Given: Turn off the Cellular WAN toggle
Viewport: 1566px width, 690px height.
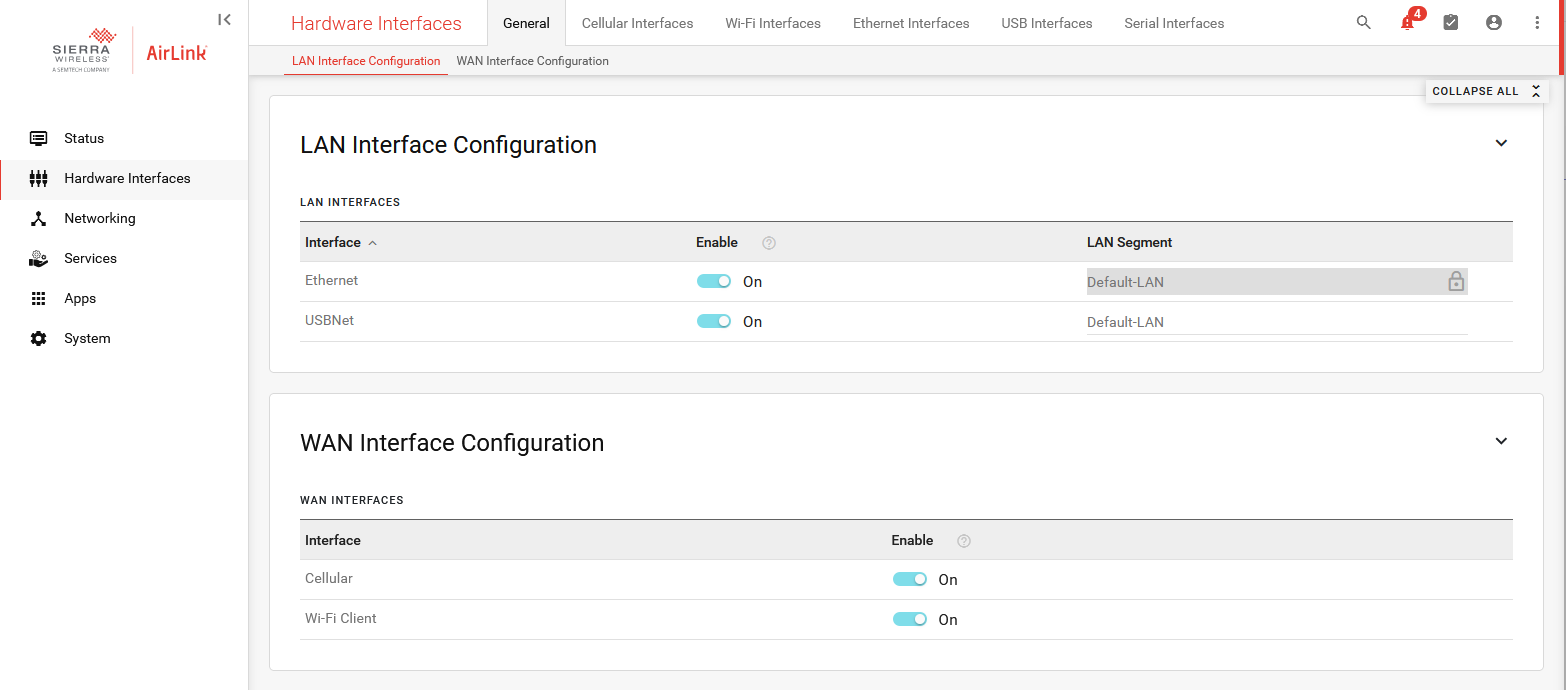Looking at the screenshot, I should pos(909,580).
